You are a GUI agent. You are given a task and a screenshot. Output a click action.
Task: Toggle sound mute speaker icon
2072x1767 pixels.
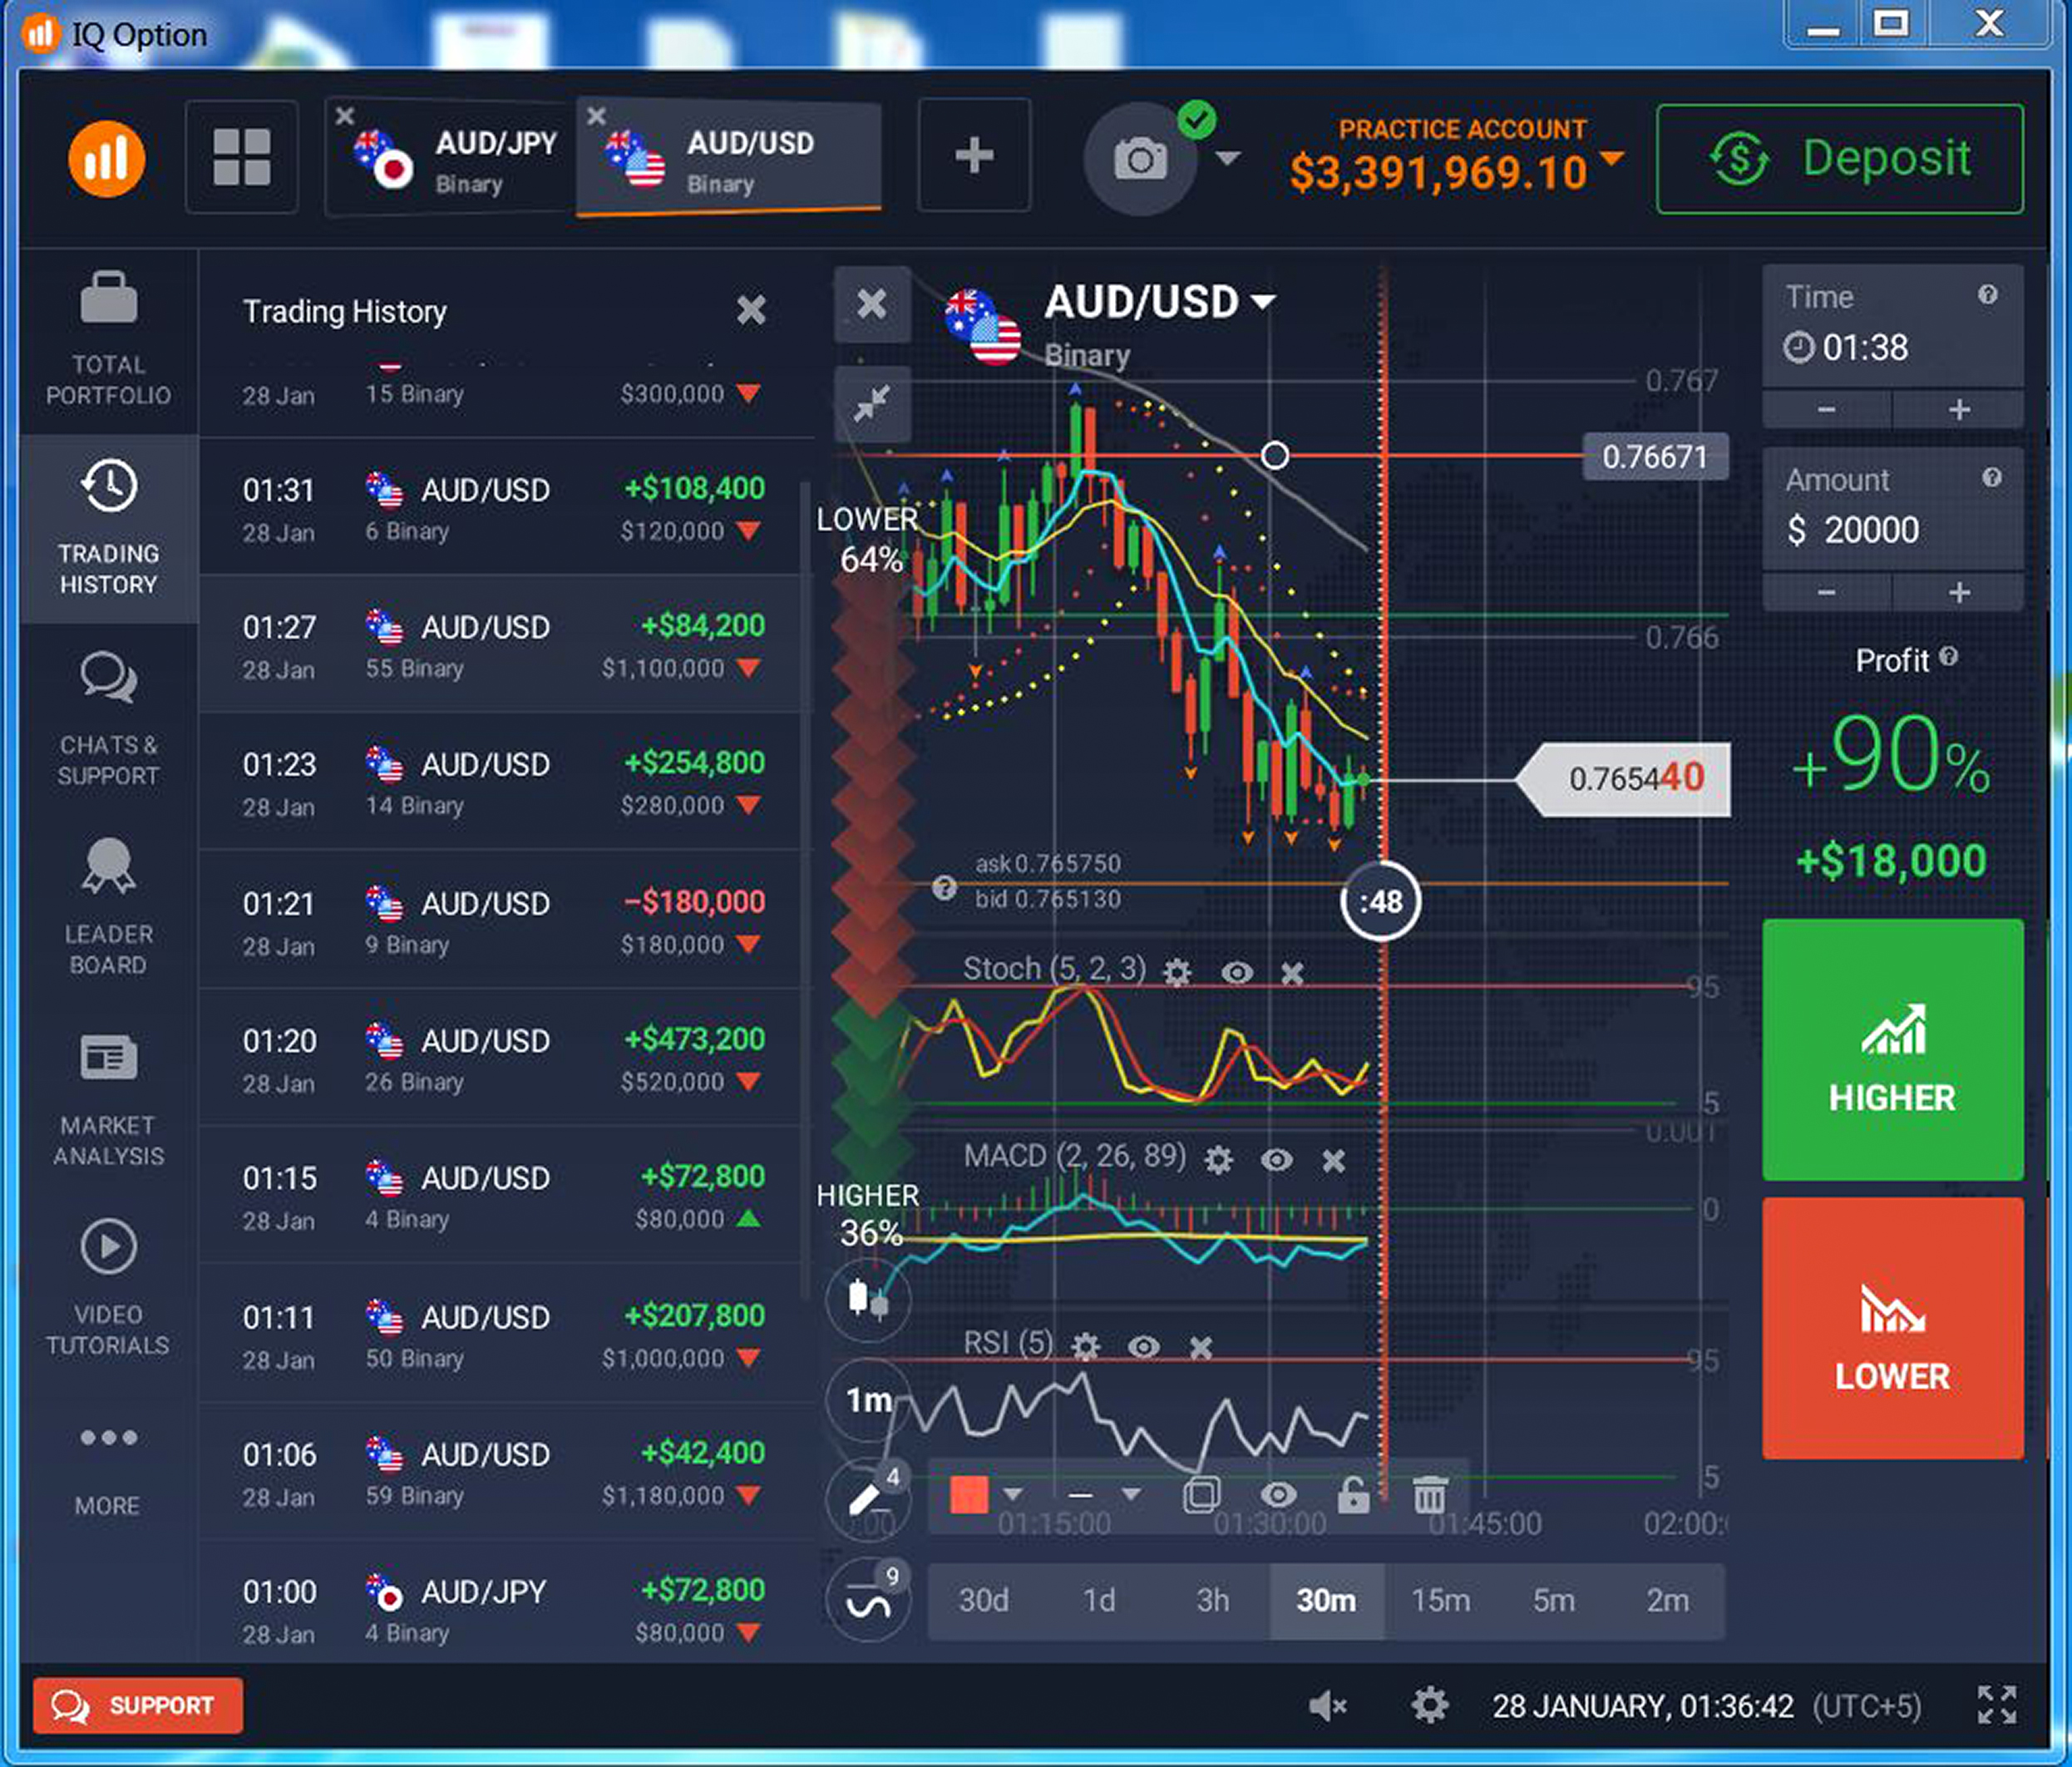tap(1327, 1705)
